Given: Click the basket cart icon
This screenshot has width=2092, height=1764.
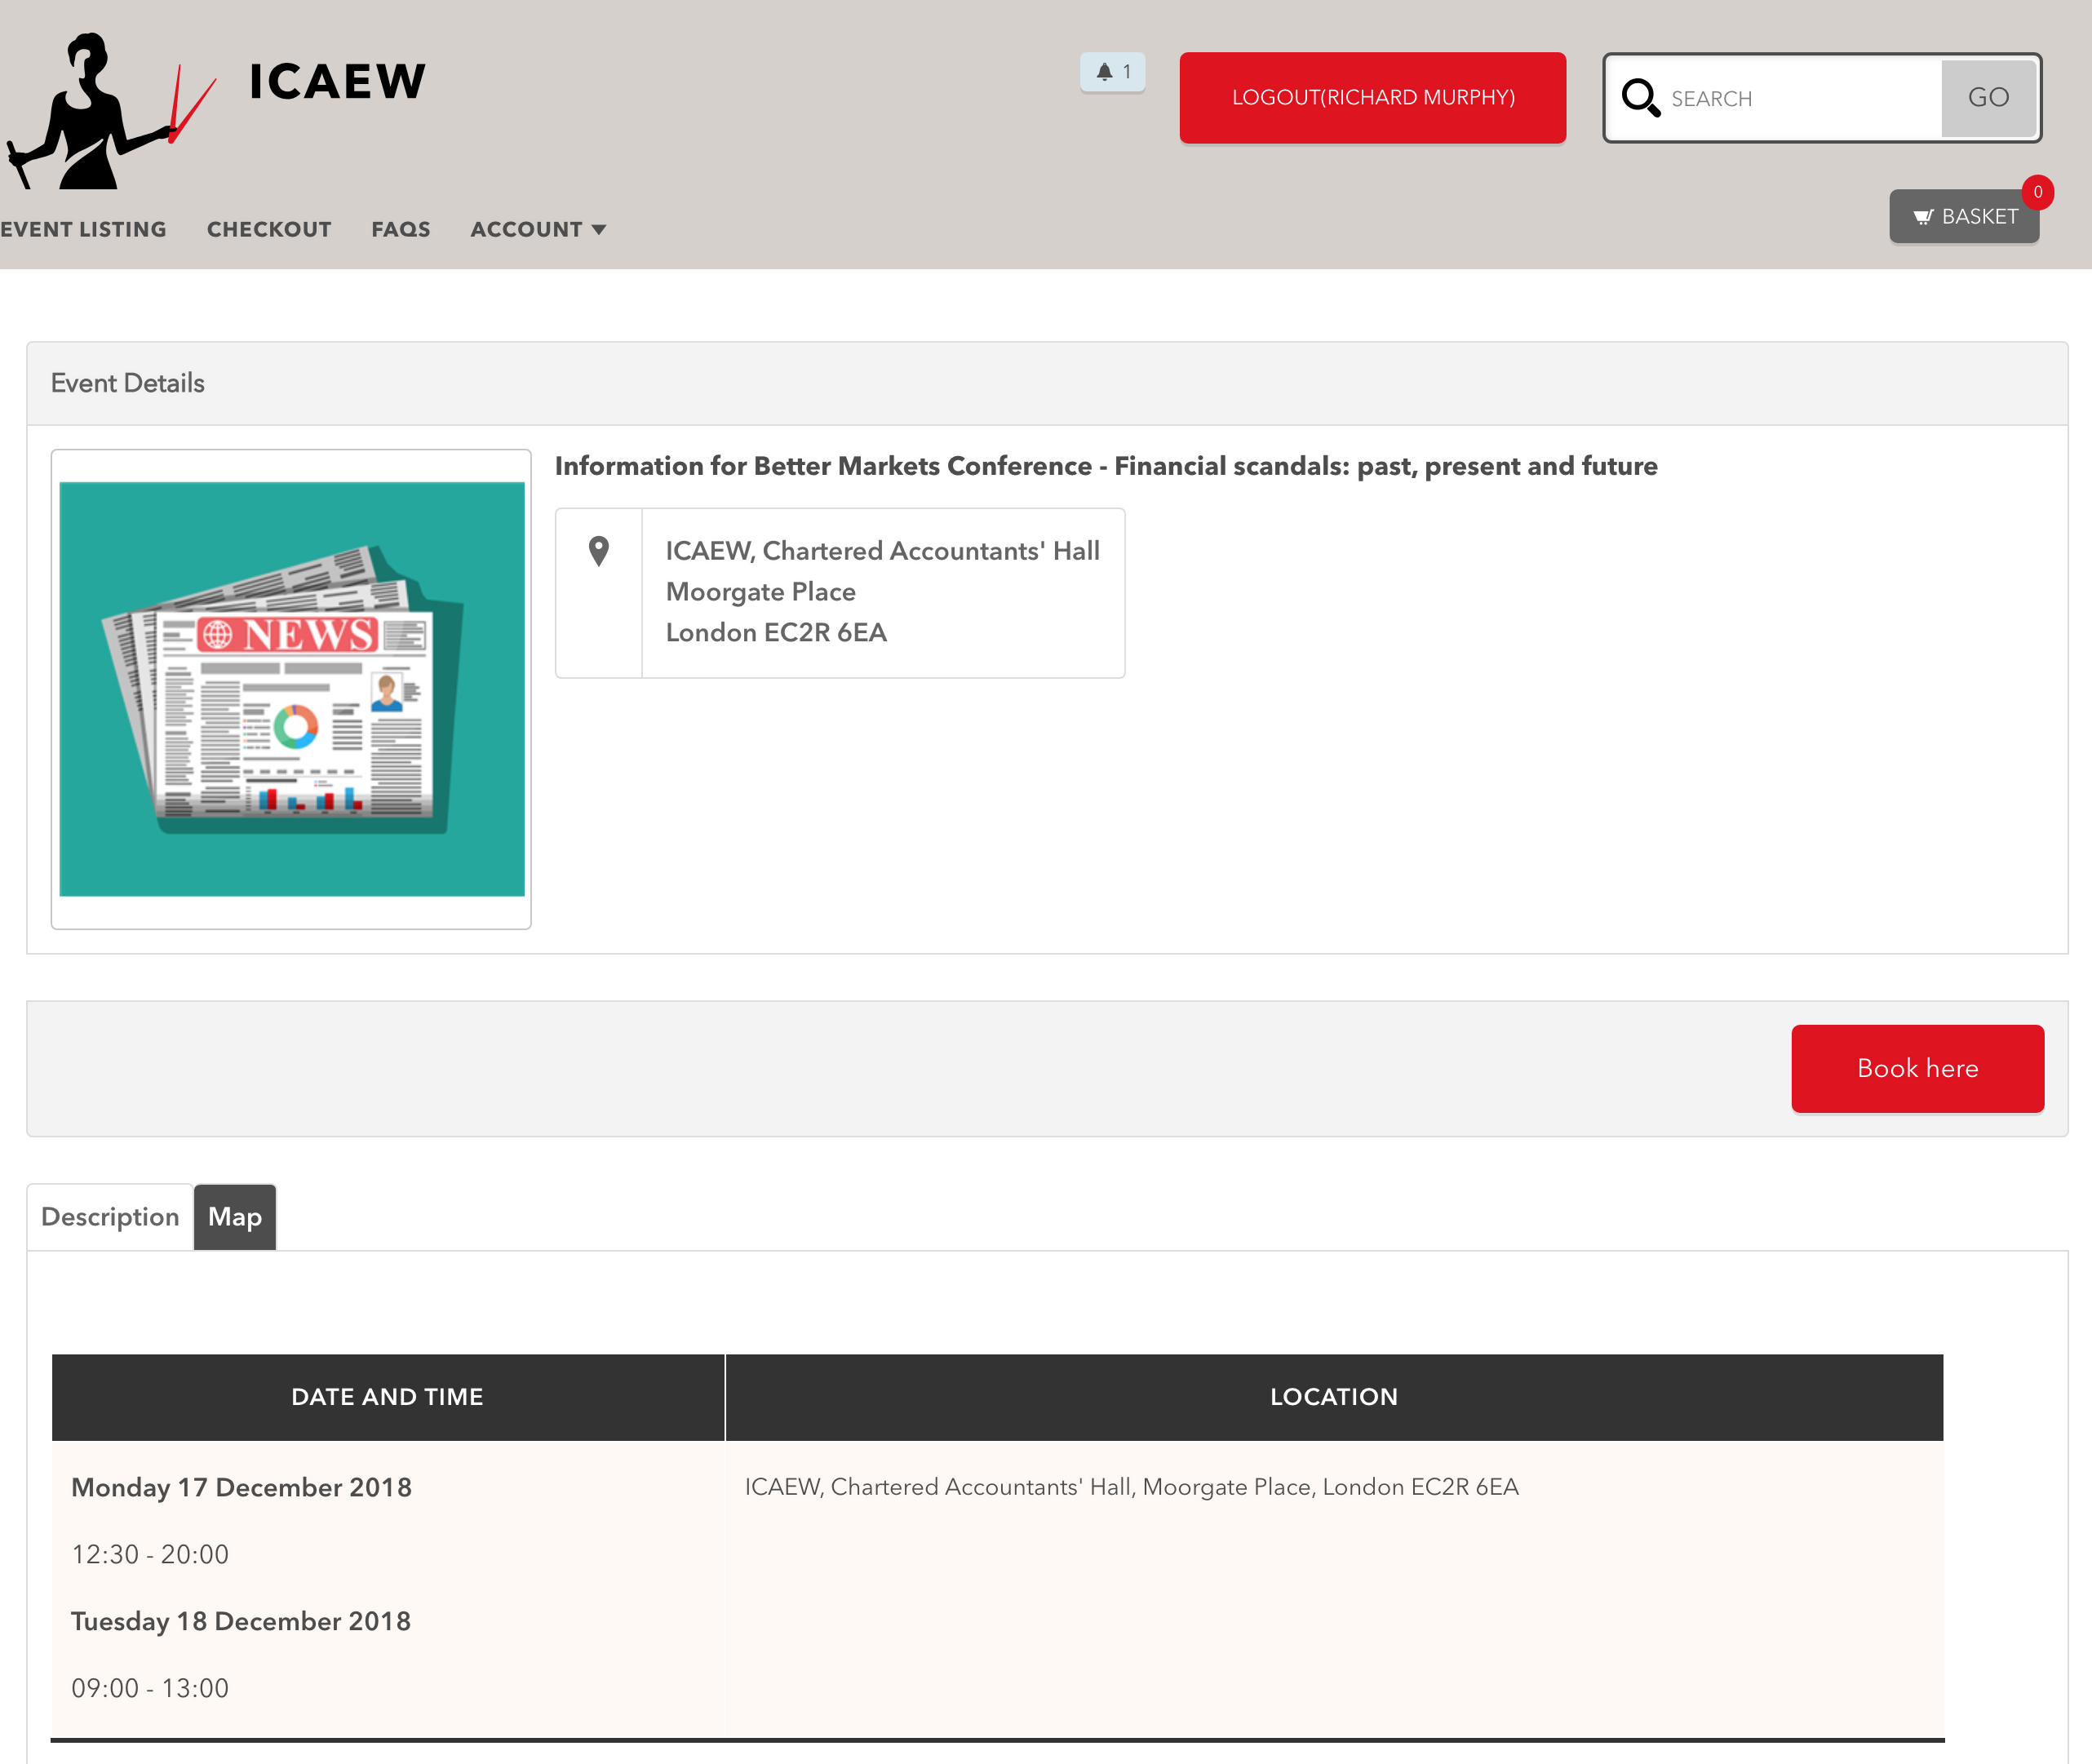Looking at the screenshot, I should pyautogui.click(x=1922, y=217).
